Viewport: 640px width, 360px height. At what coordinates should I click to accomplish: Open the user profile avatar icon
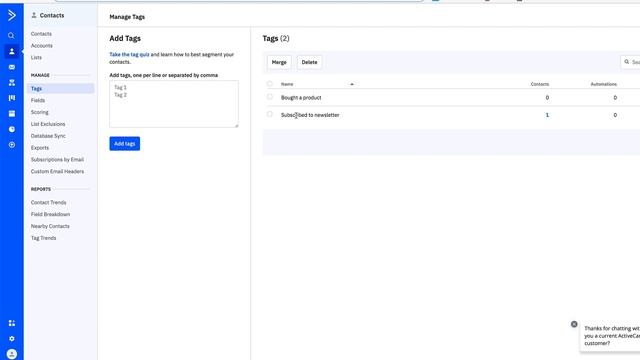tap(11, 354)
